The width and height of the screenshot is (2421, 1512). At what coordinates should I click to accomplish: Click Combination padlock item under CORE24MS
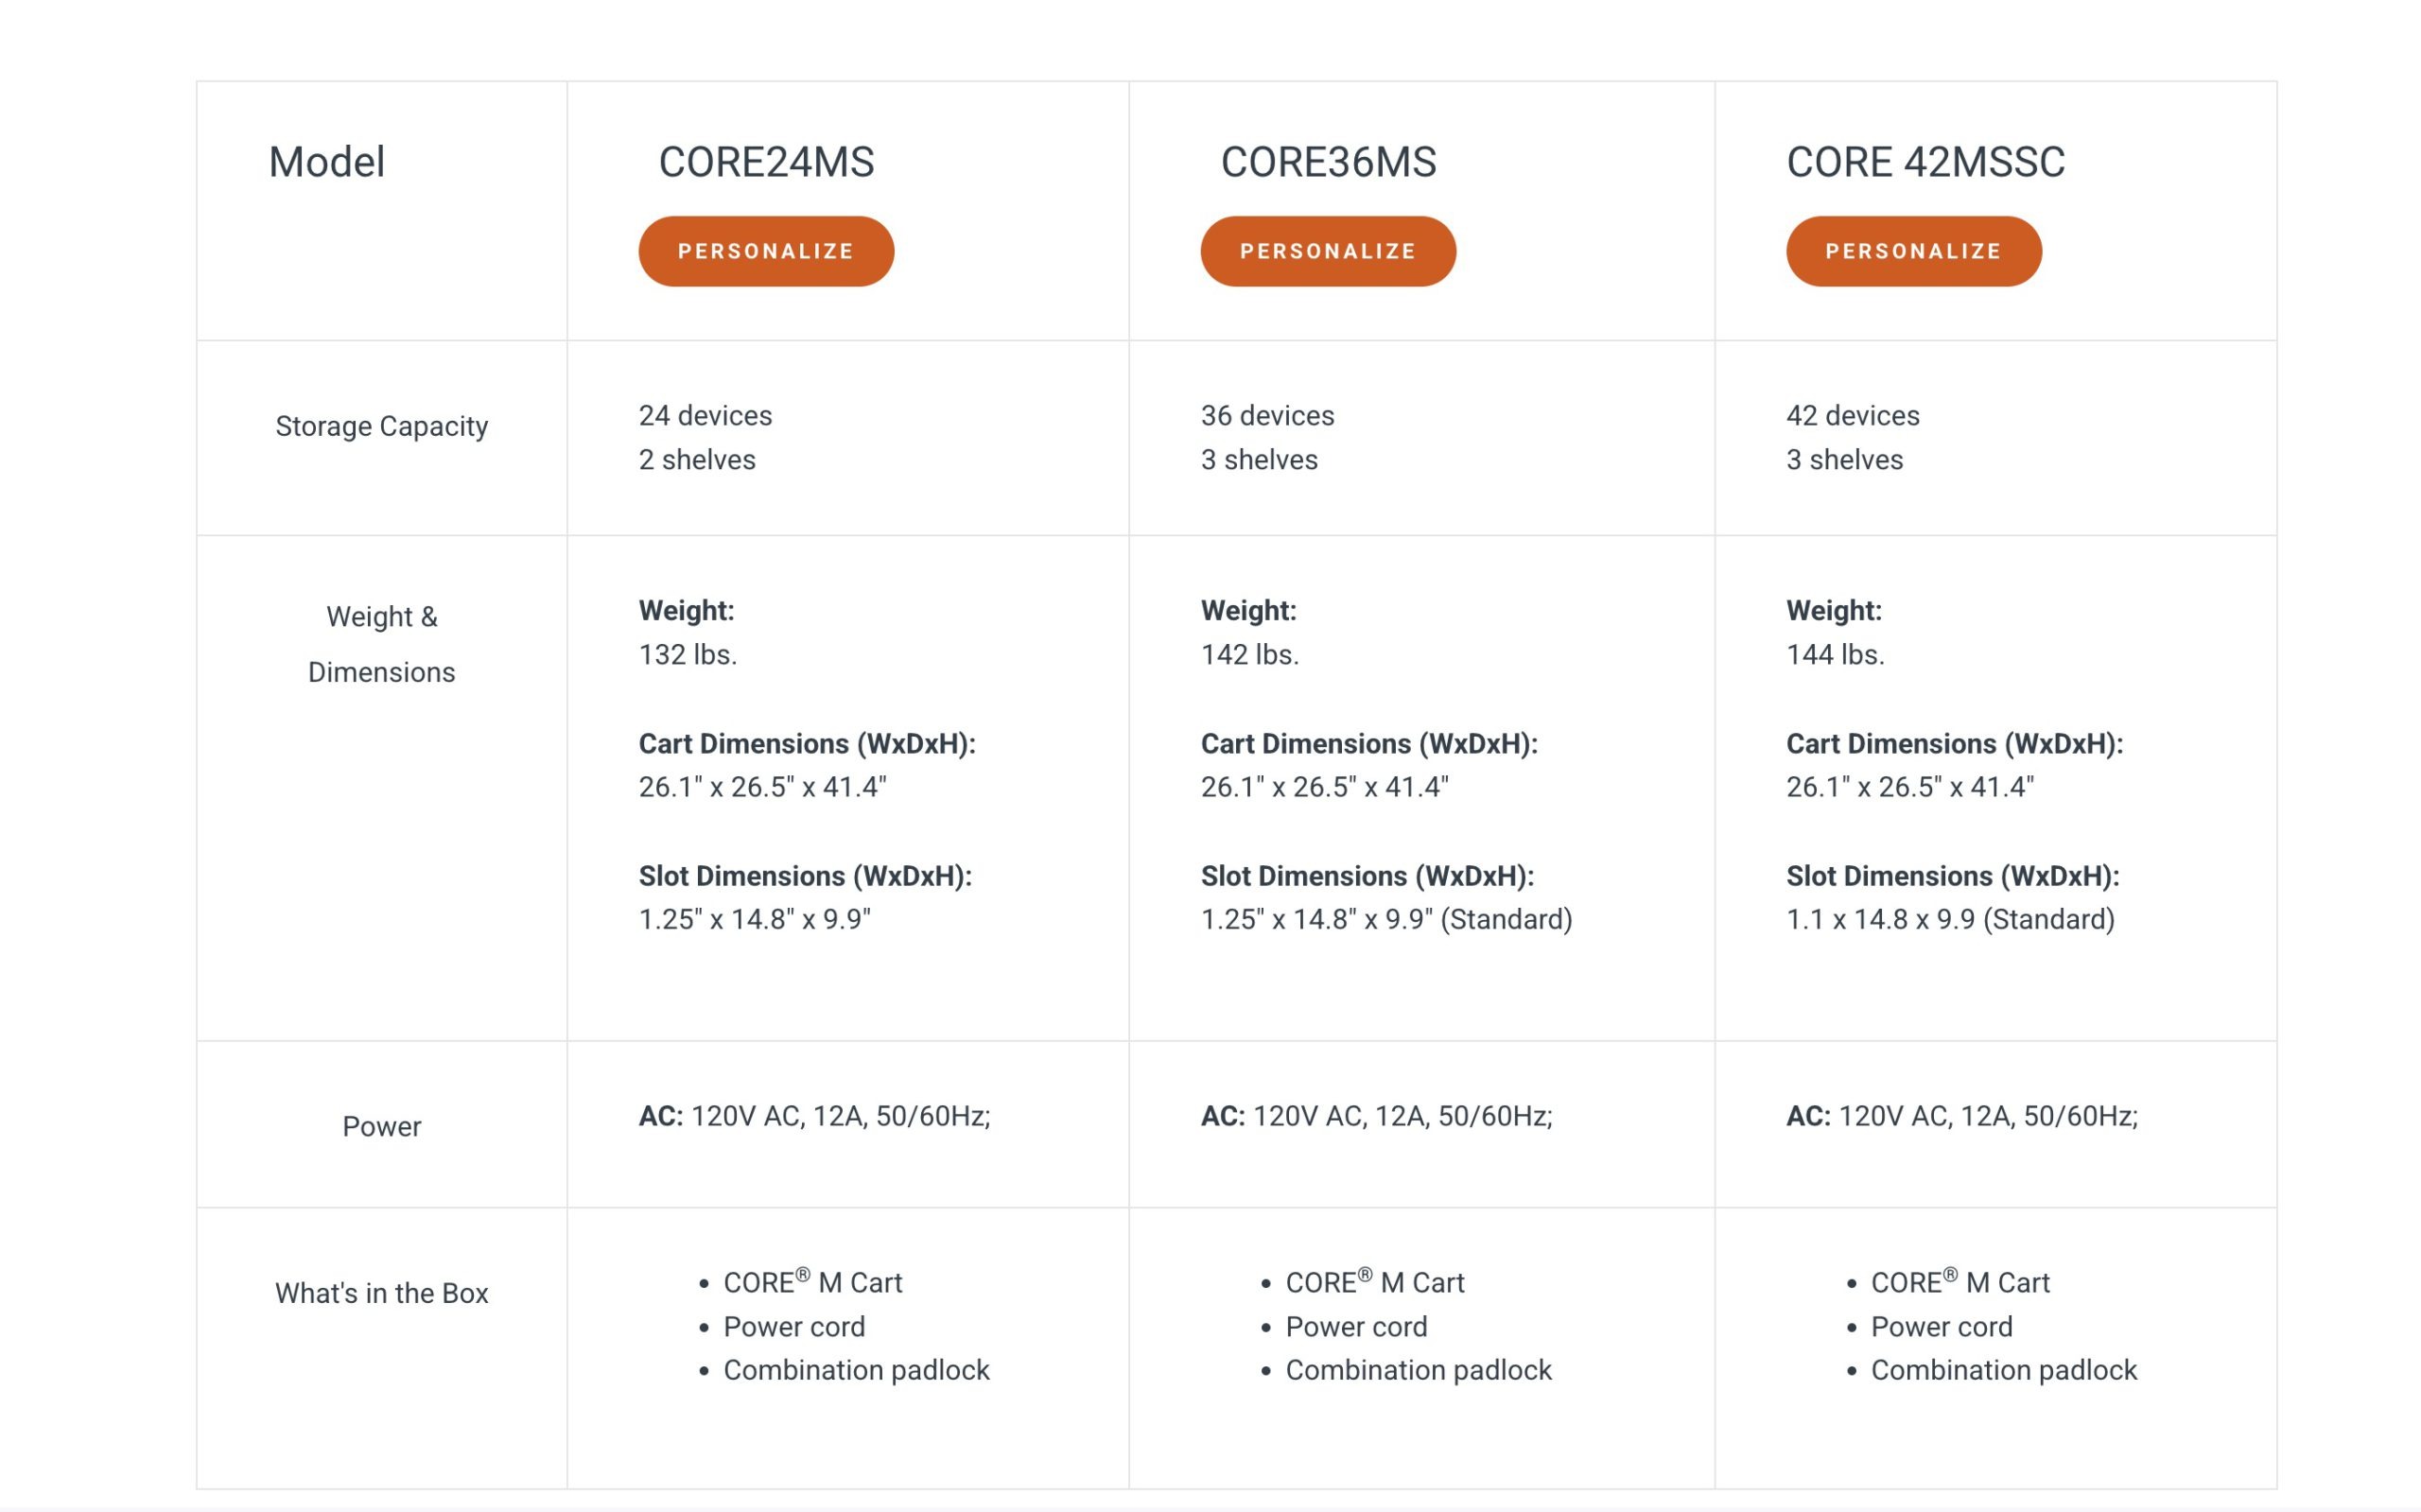(856, 1370)
